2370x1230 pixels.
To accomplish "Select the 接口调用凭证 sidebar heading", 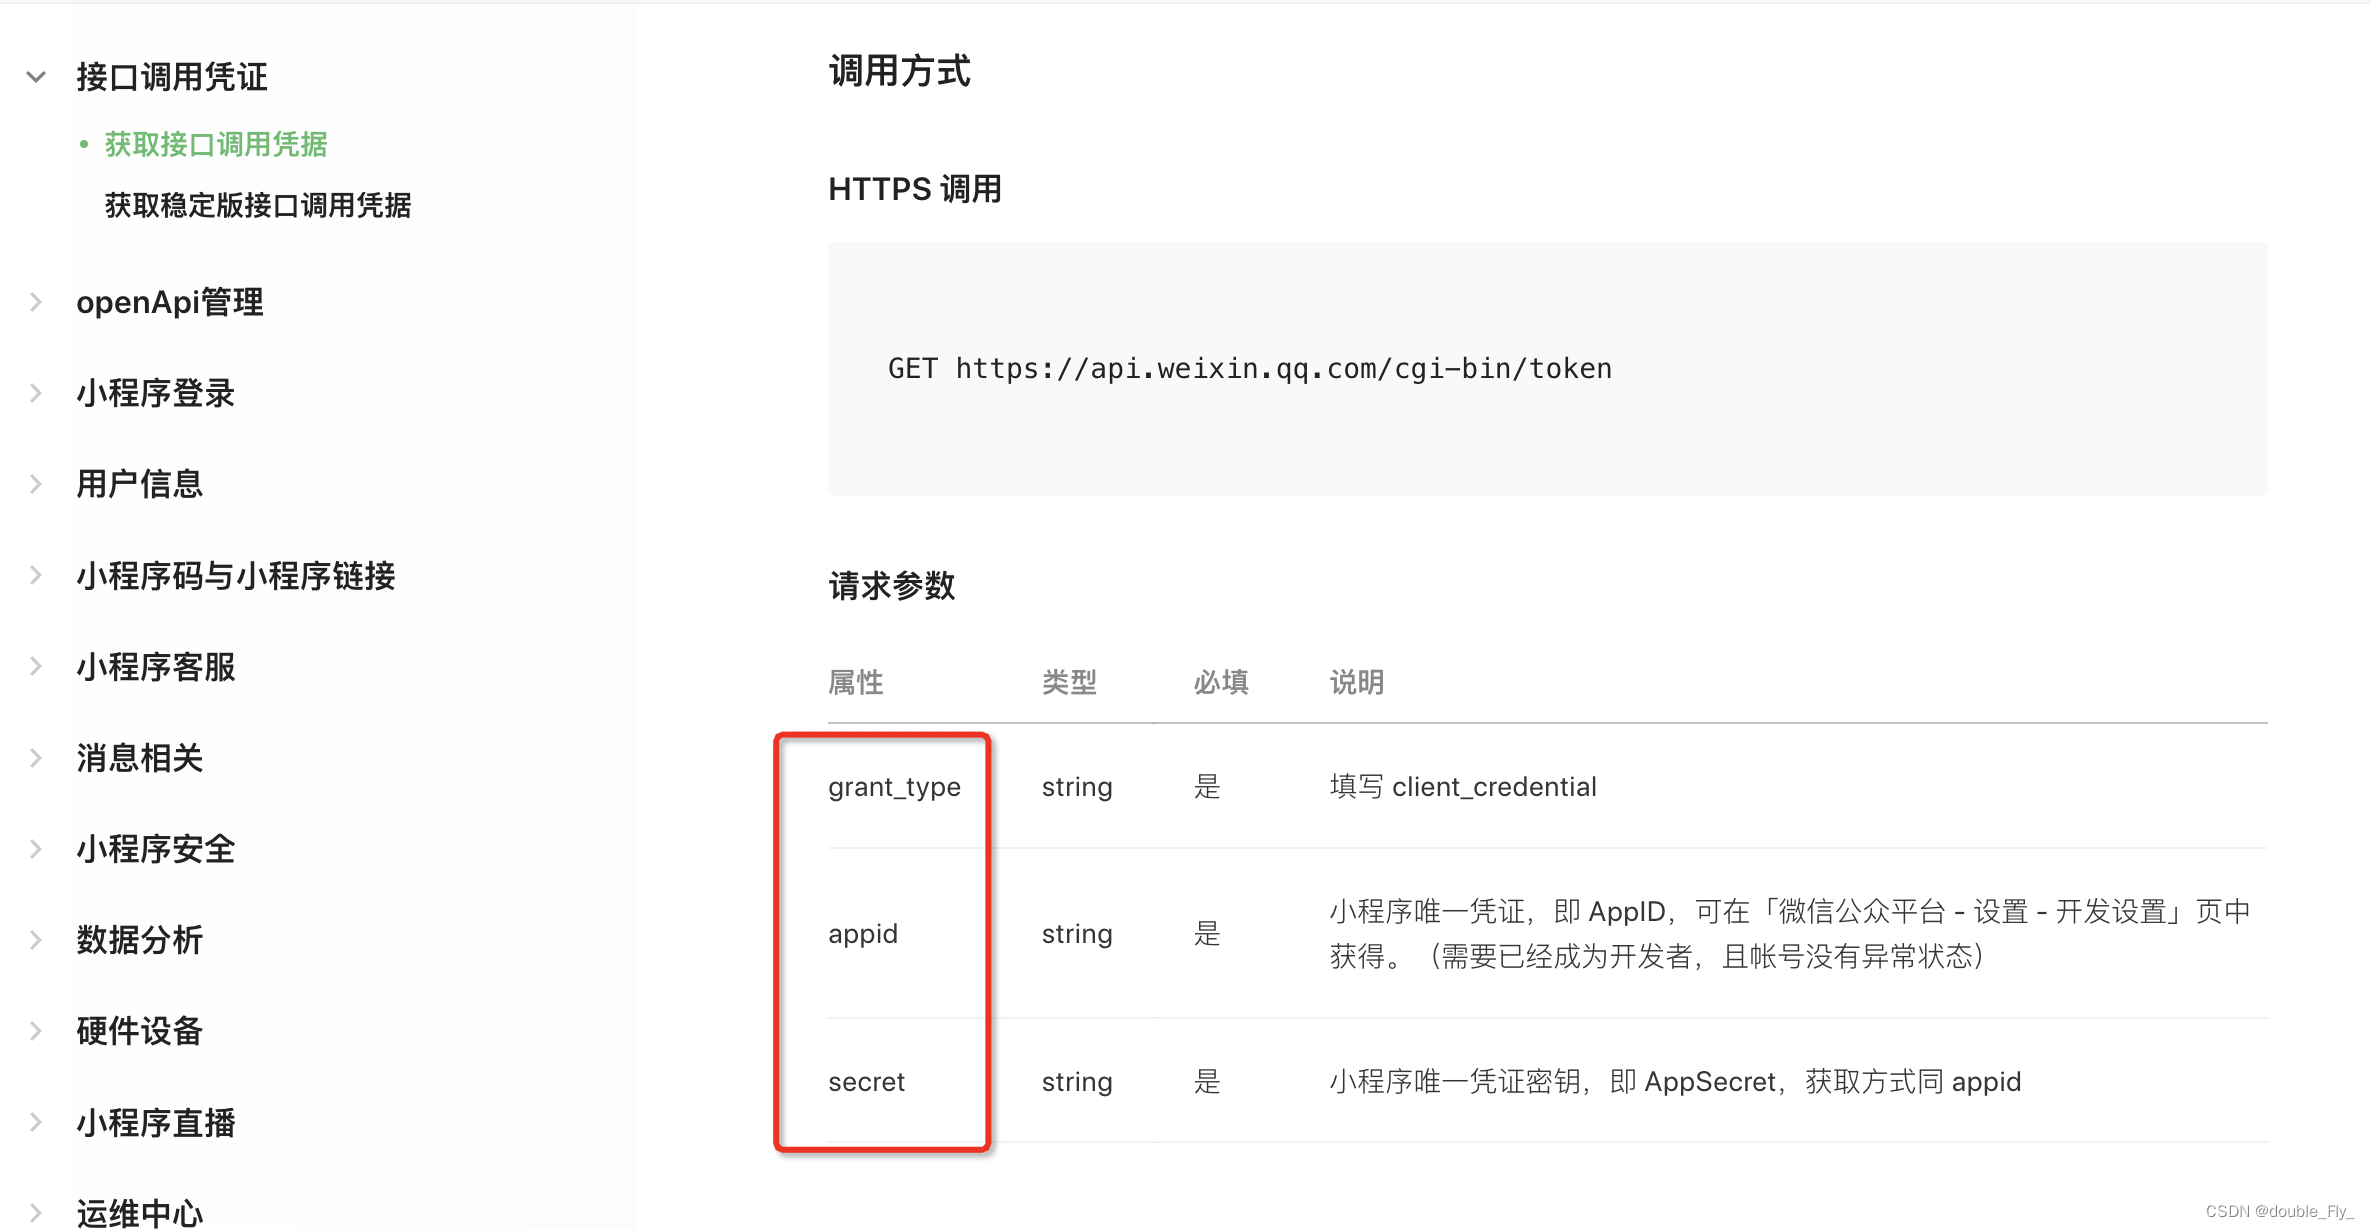I will point(172,77).
